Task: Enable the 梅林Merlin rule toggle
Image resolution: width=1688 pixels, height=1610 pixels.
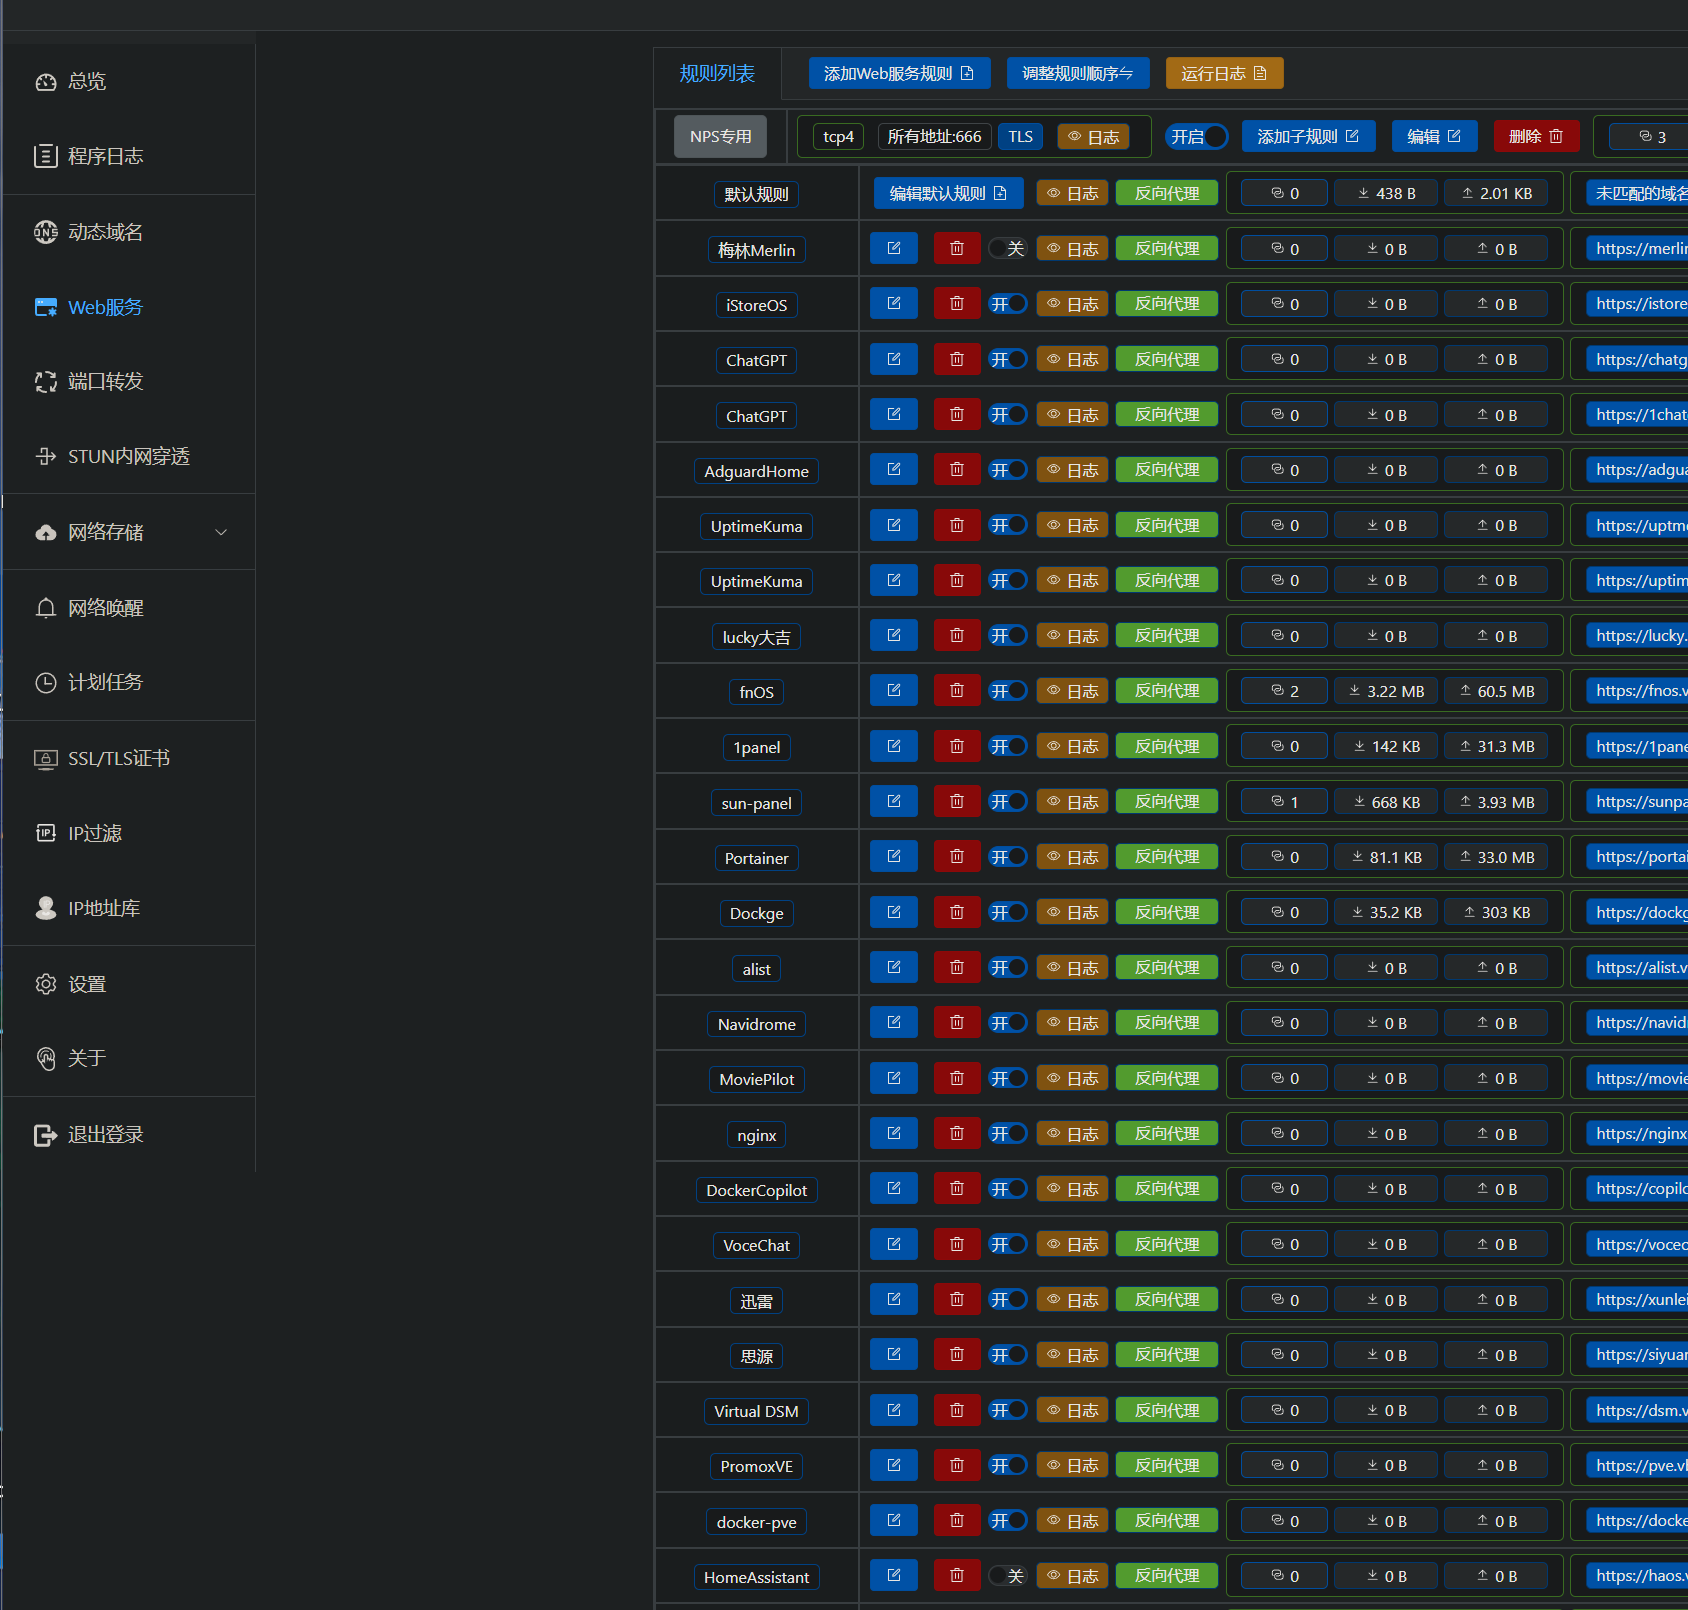Action: [x=1007, y=248]
